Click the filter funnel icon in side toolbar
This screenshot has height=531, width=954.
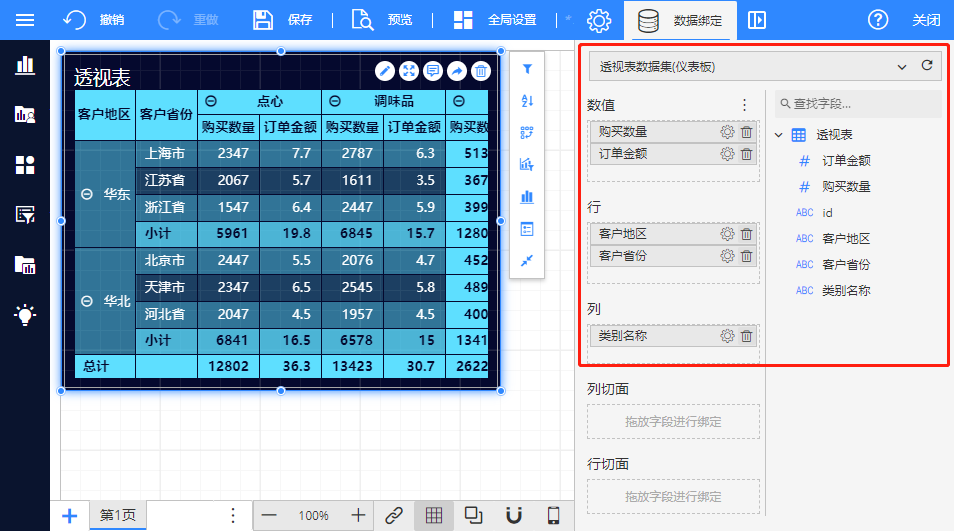527,70
